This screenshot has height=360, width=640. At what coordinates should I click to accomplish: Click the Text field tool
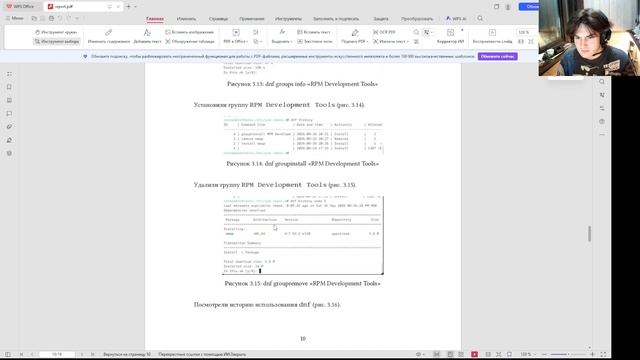tap(314, 41)
